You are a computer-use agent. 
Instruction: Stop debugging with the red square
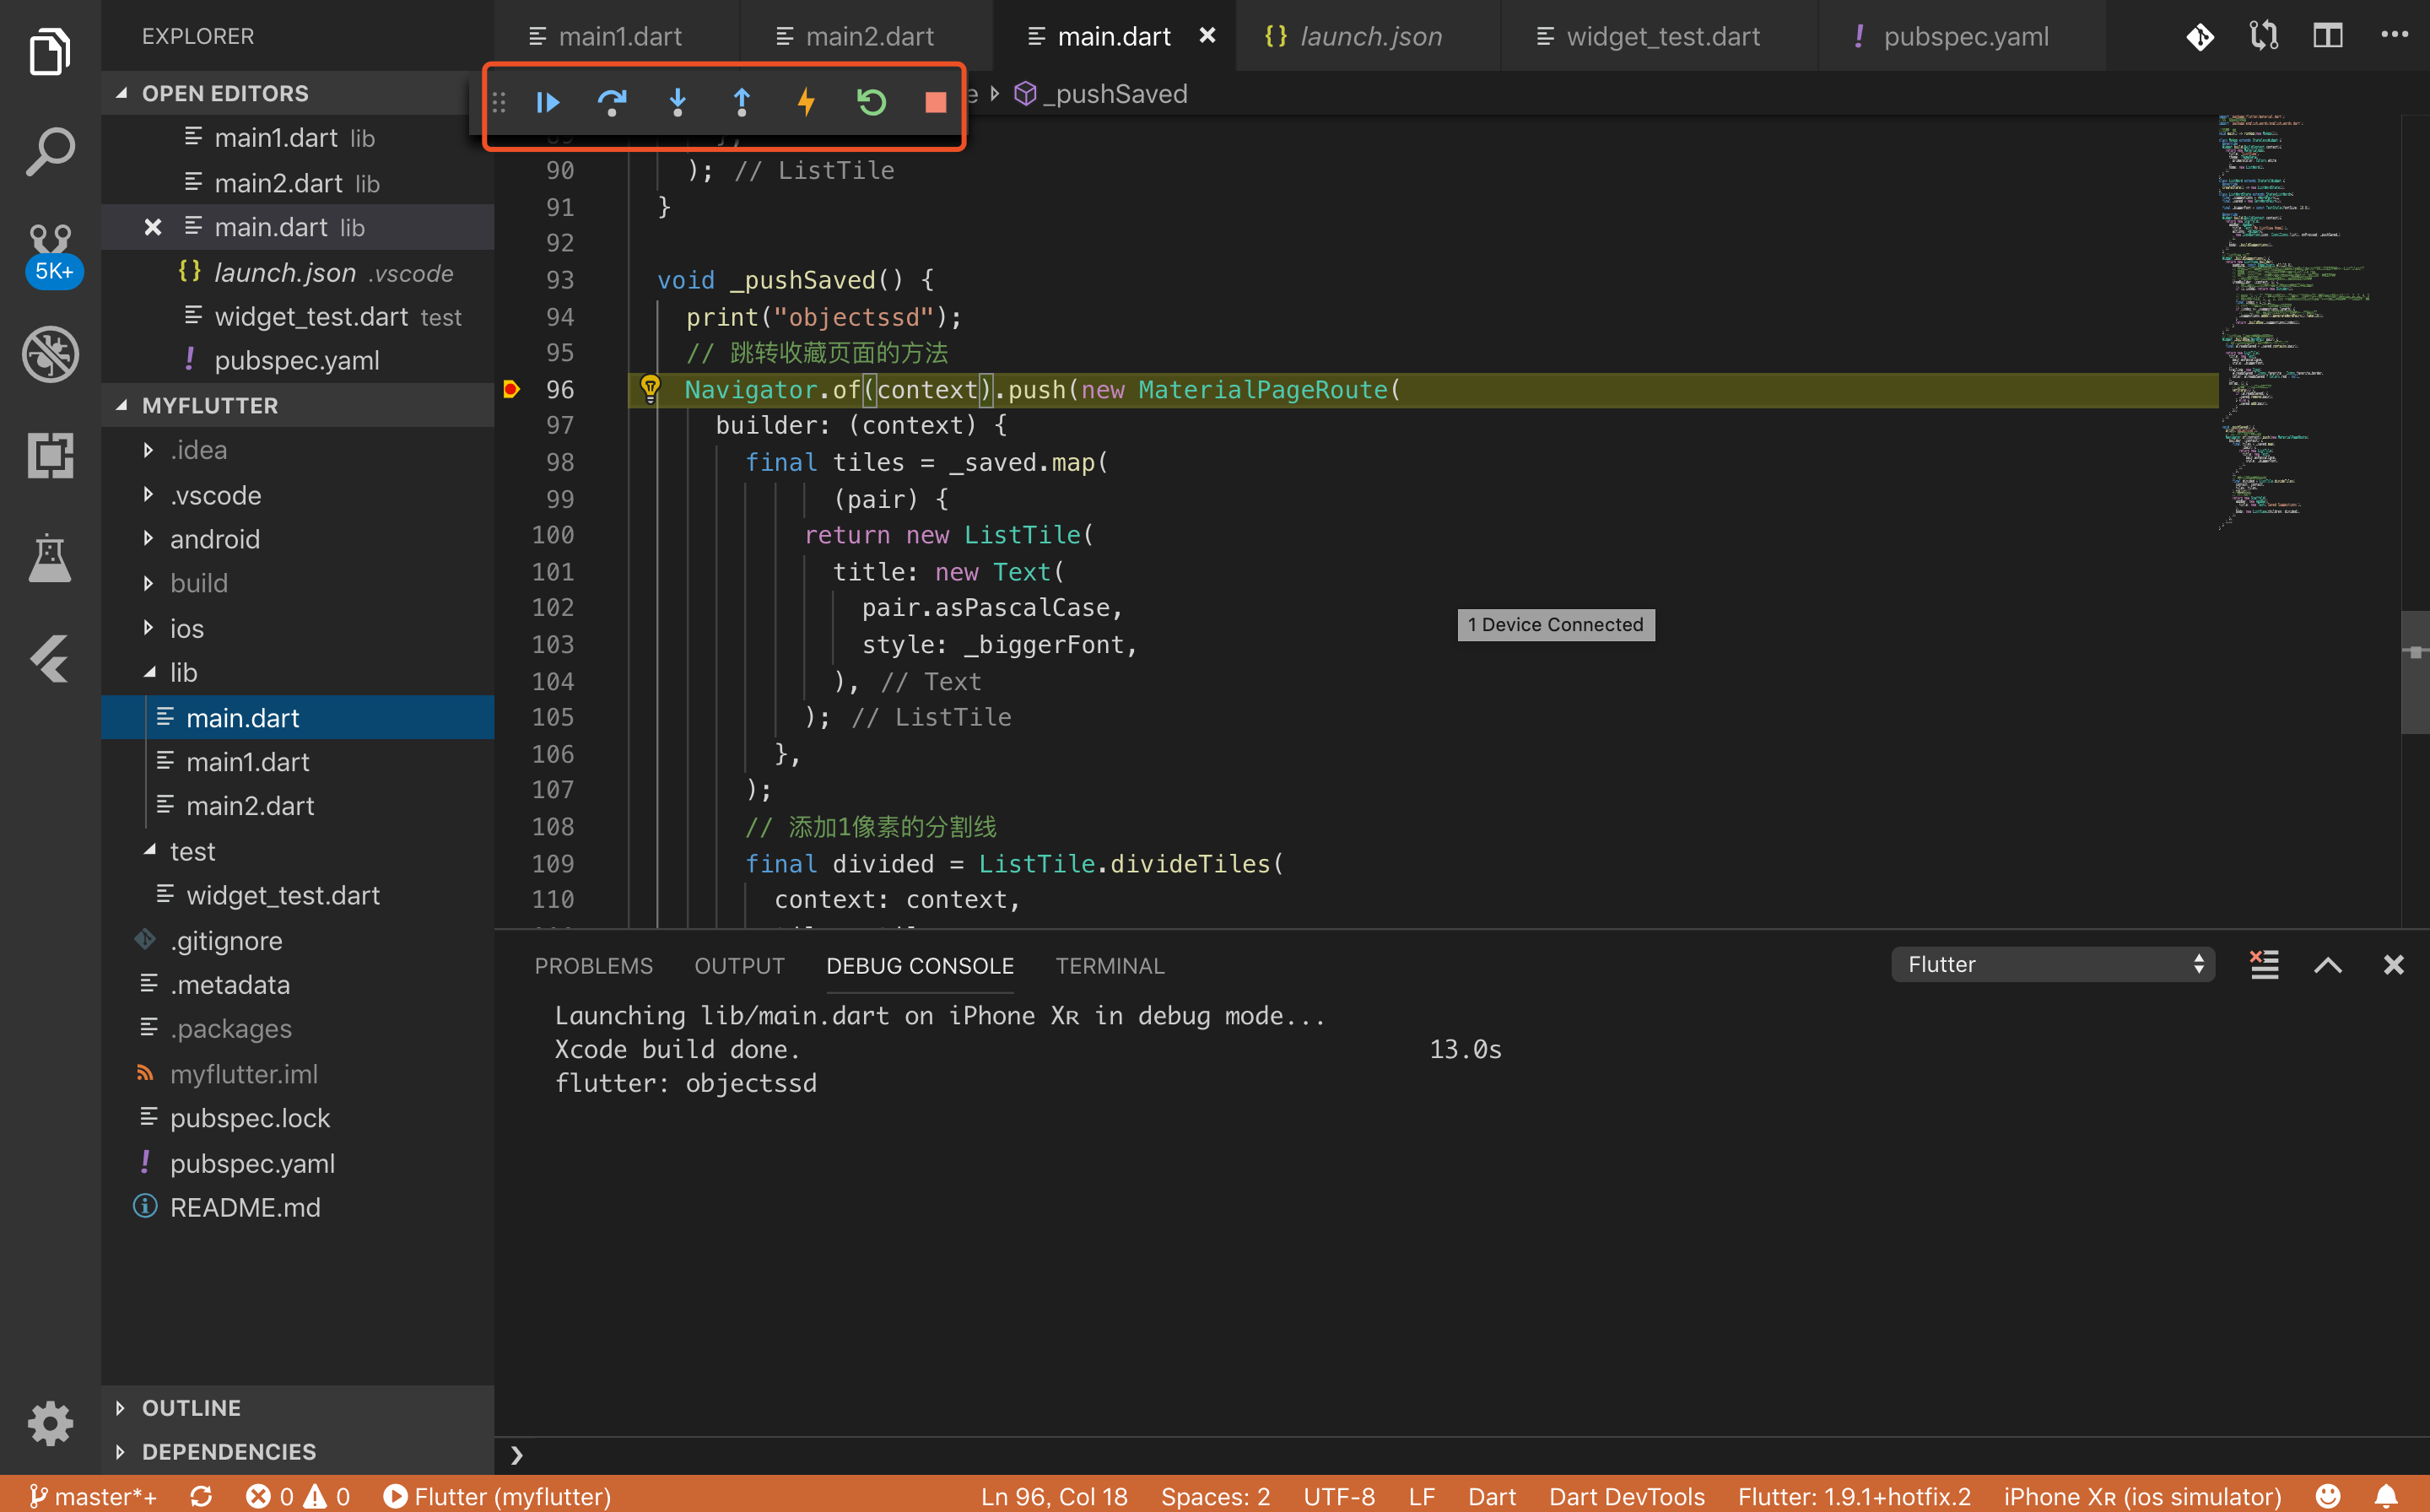(x=935, y=102)
